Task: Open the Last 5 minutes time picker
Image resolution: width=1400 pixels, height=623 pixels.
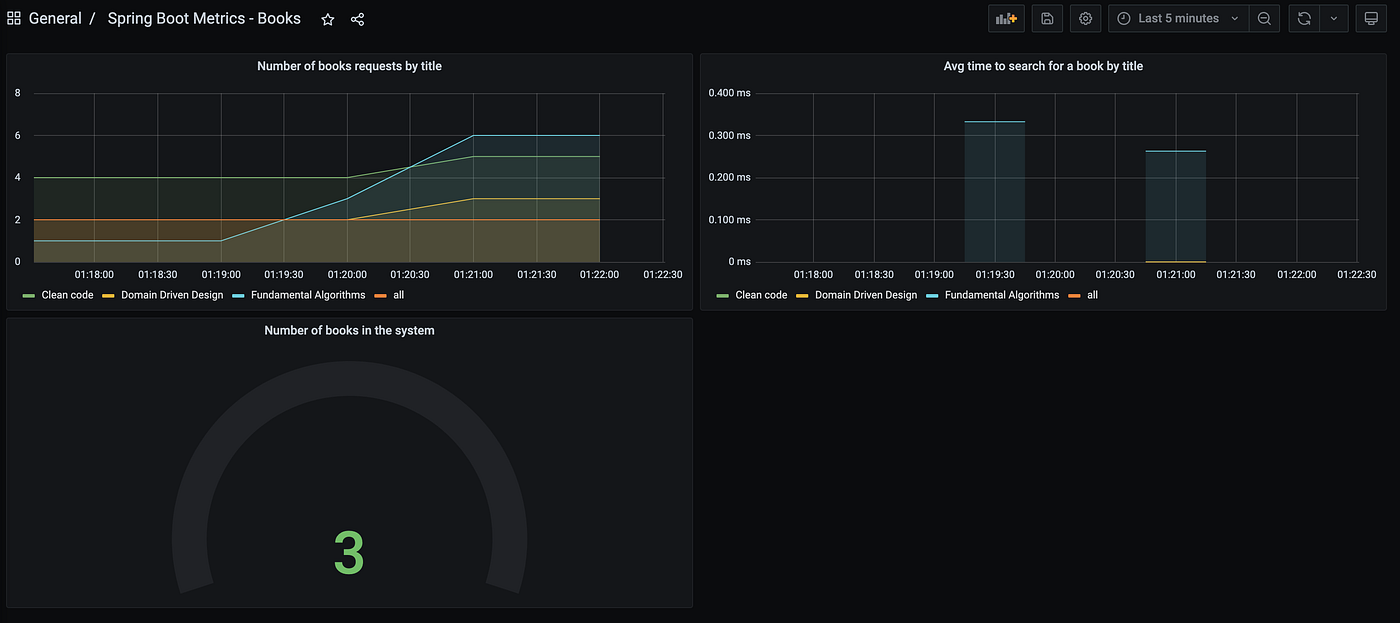Action: click(x=1178, y=18)
